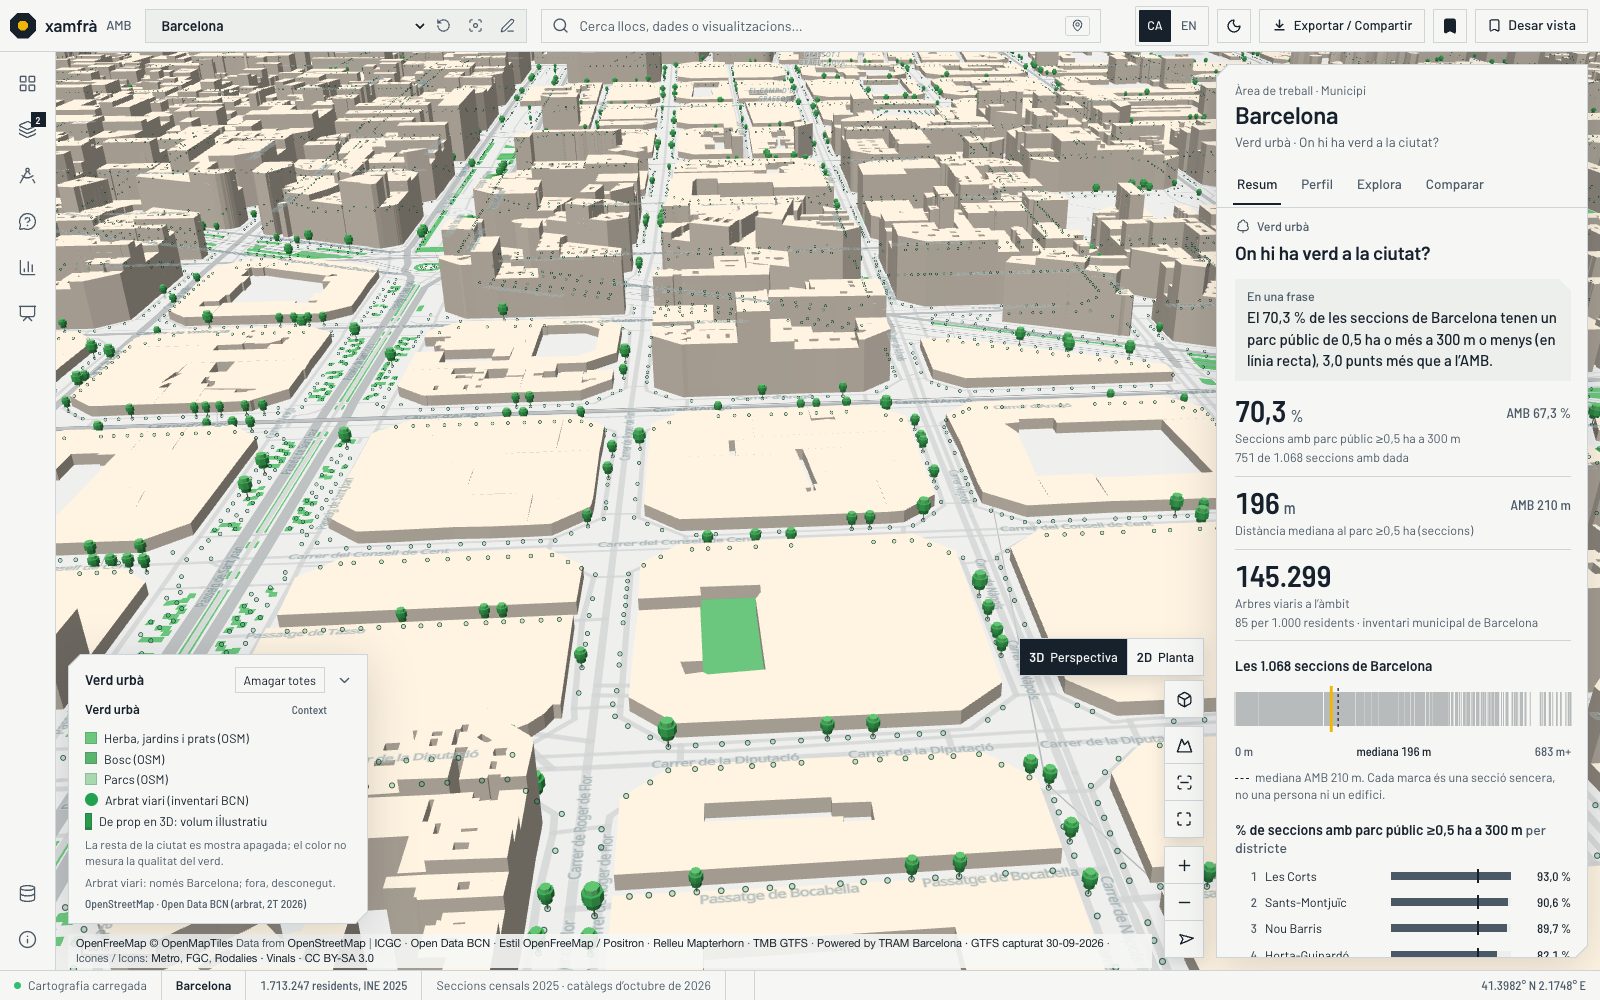Click the Exportar / Compartir button
The image size is (1600, 1000).
coord(1342,26)
